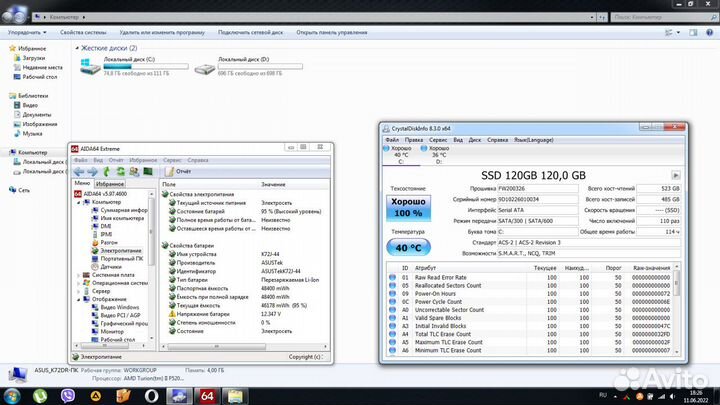
Task: Switch to the Избранное tab in AIDA64
Action: 110,184
